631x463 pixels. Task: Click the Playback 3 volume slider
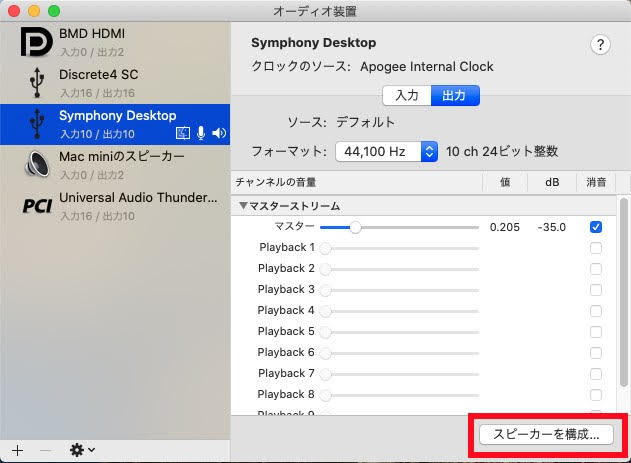point(399,290)
